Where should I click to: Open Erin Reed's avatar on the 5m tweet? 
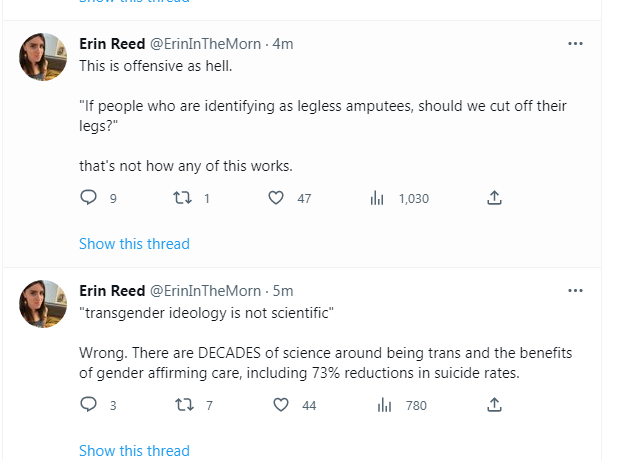(44, 304)
